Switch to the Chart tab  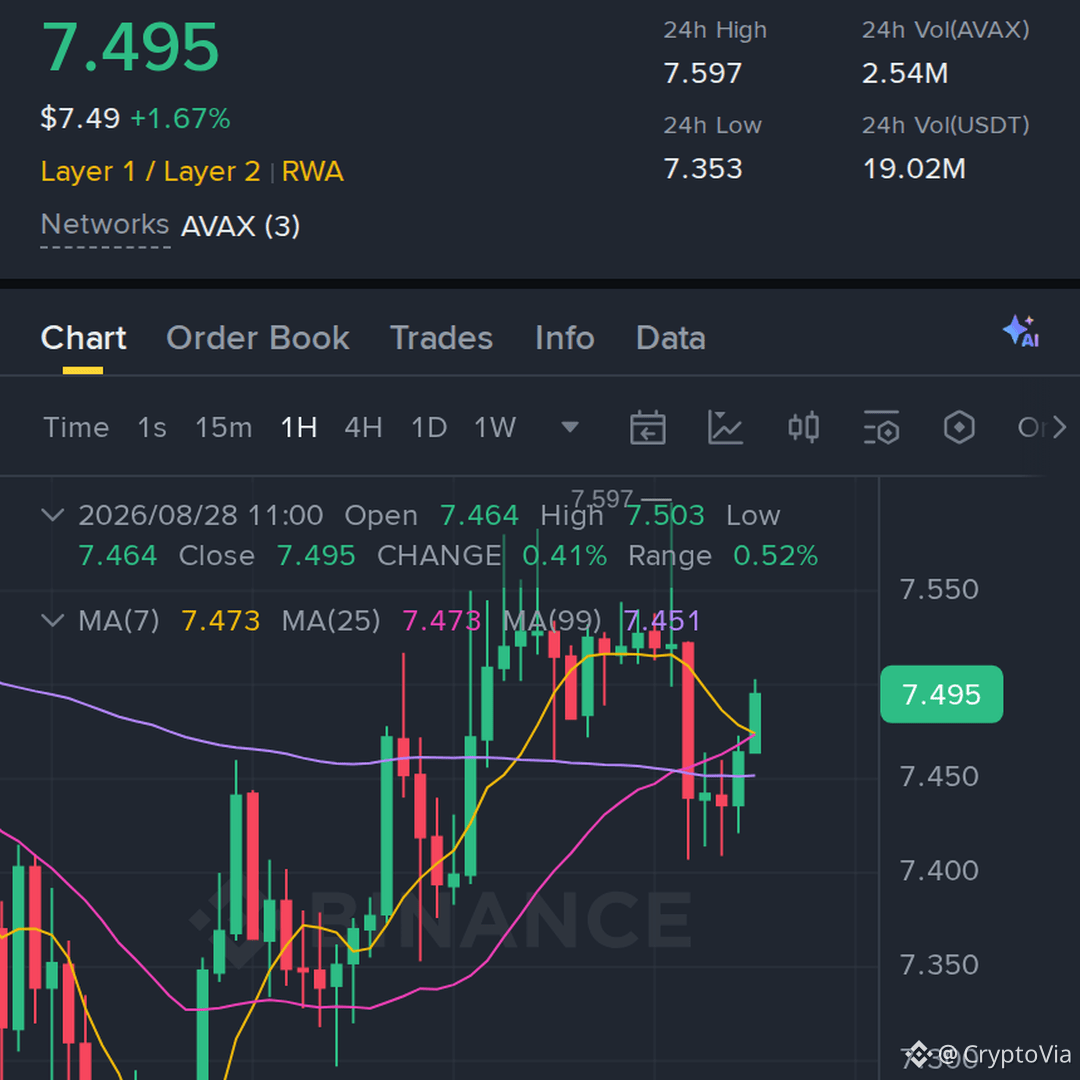point(83,338)
